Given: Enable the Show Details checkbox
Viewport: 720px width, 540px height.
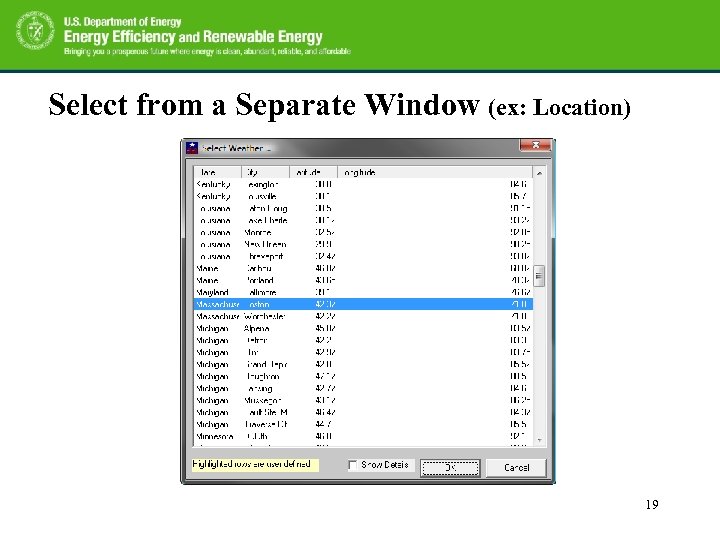Looking at the screenshot, I should (x=353, y=465).
